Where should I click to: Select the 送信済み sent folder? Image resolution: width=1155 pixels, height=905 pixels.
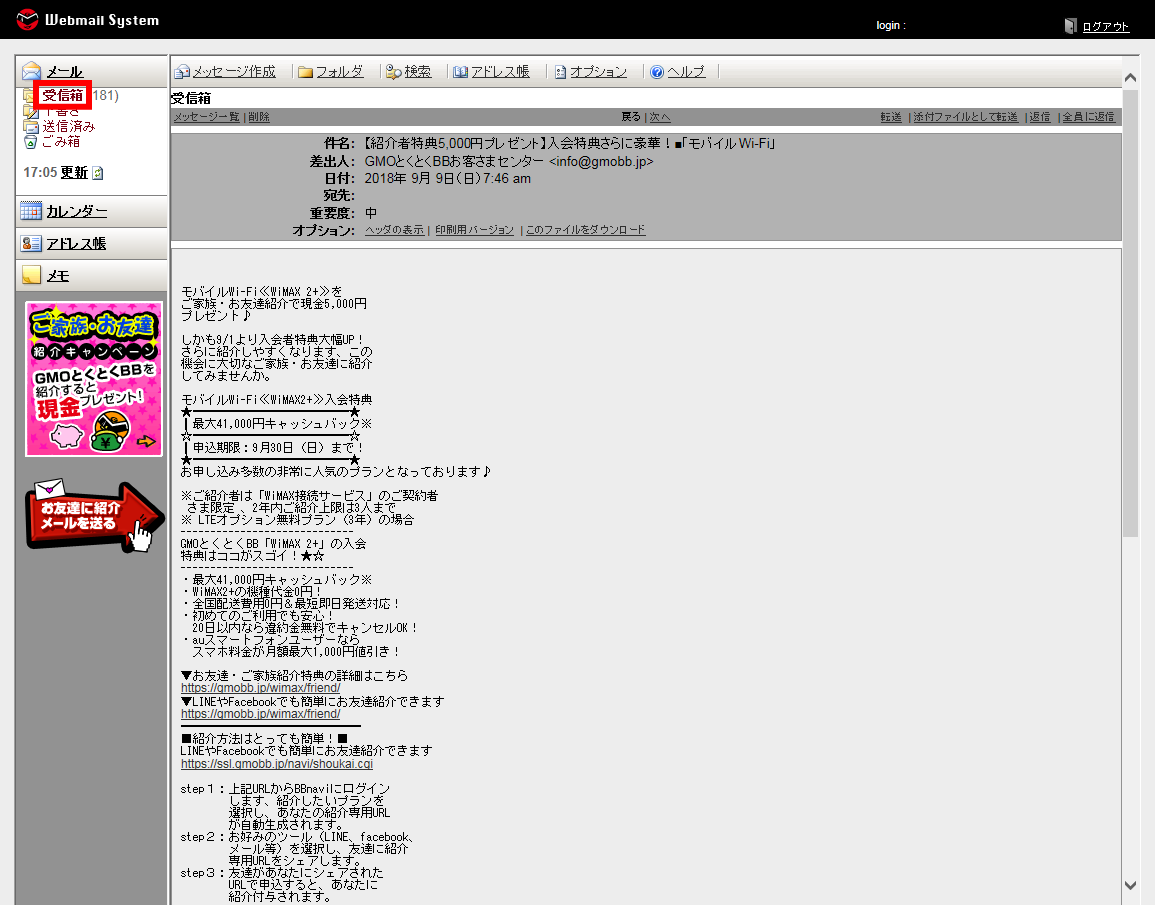tap(66, 127)
